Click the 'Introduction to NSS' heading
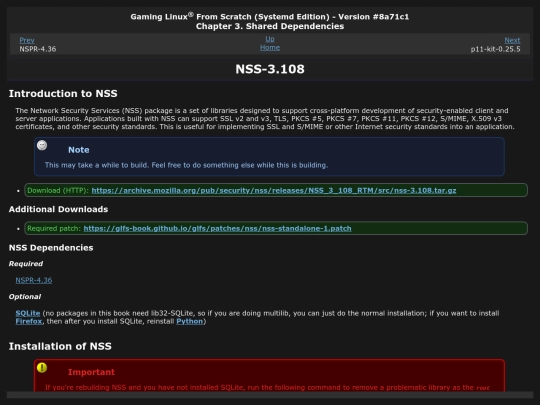The image size is (540, 405). pos(63,94)
